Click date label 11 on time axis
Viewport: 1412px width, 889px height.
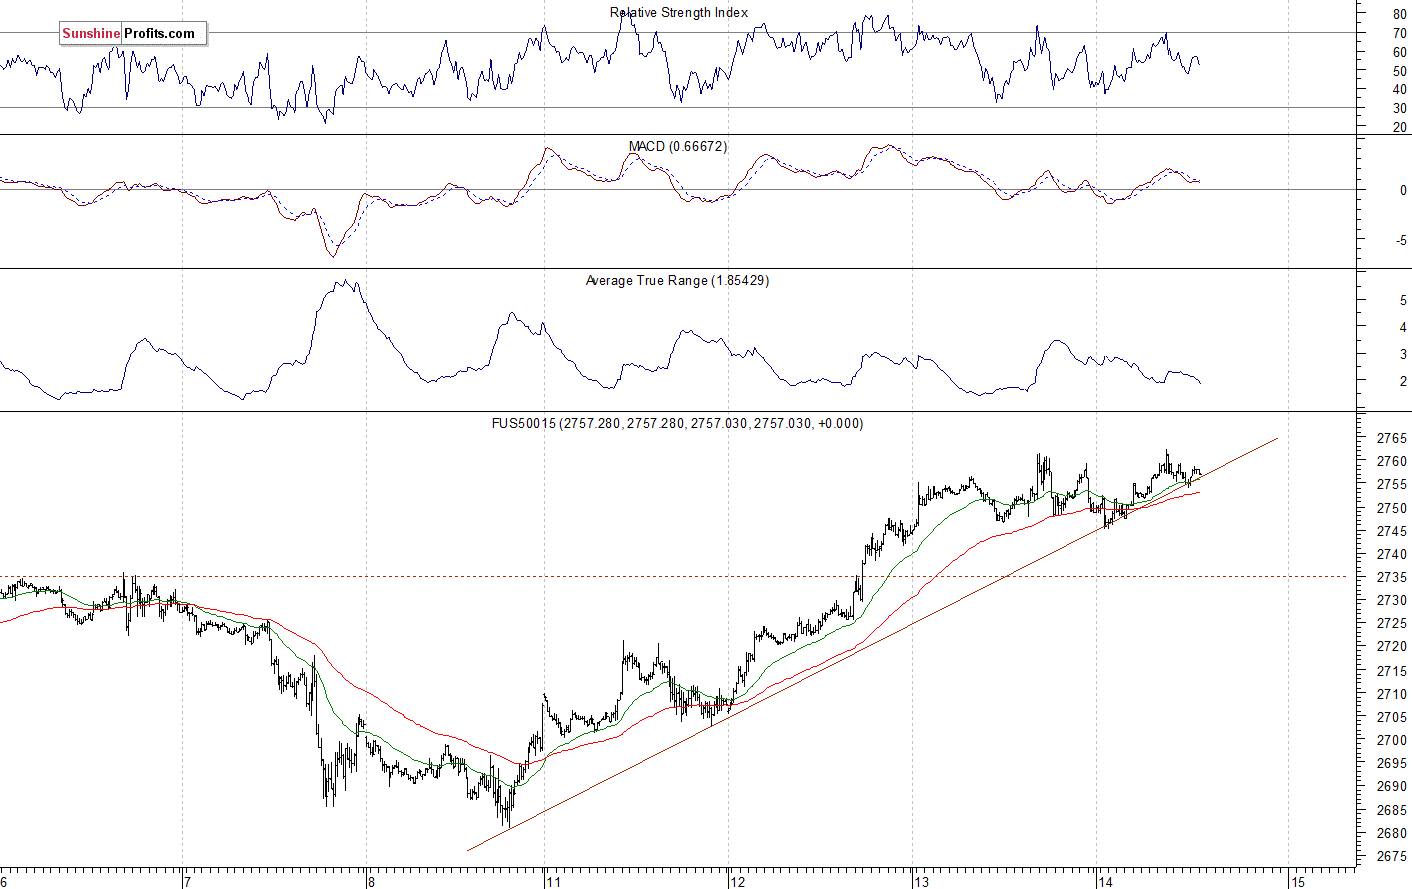(x=553, y=882)
